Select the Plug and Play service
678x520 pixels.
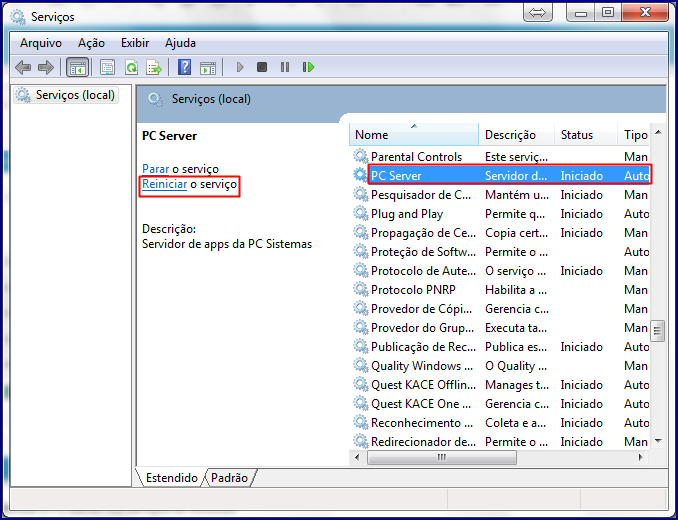coord(407,214)
